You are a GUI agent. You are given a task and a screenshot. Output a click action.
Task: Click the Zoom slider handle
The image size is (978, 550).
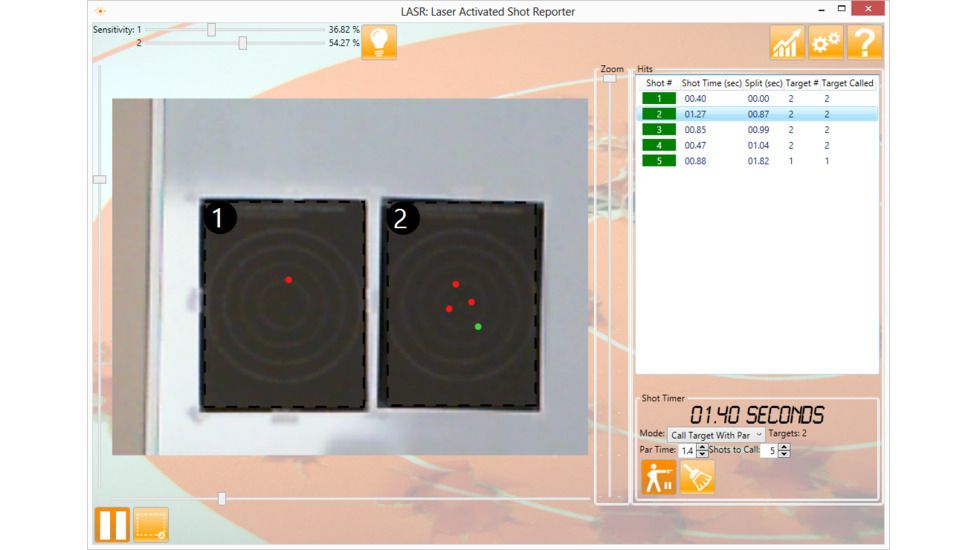click(609, 78)
